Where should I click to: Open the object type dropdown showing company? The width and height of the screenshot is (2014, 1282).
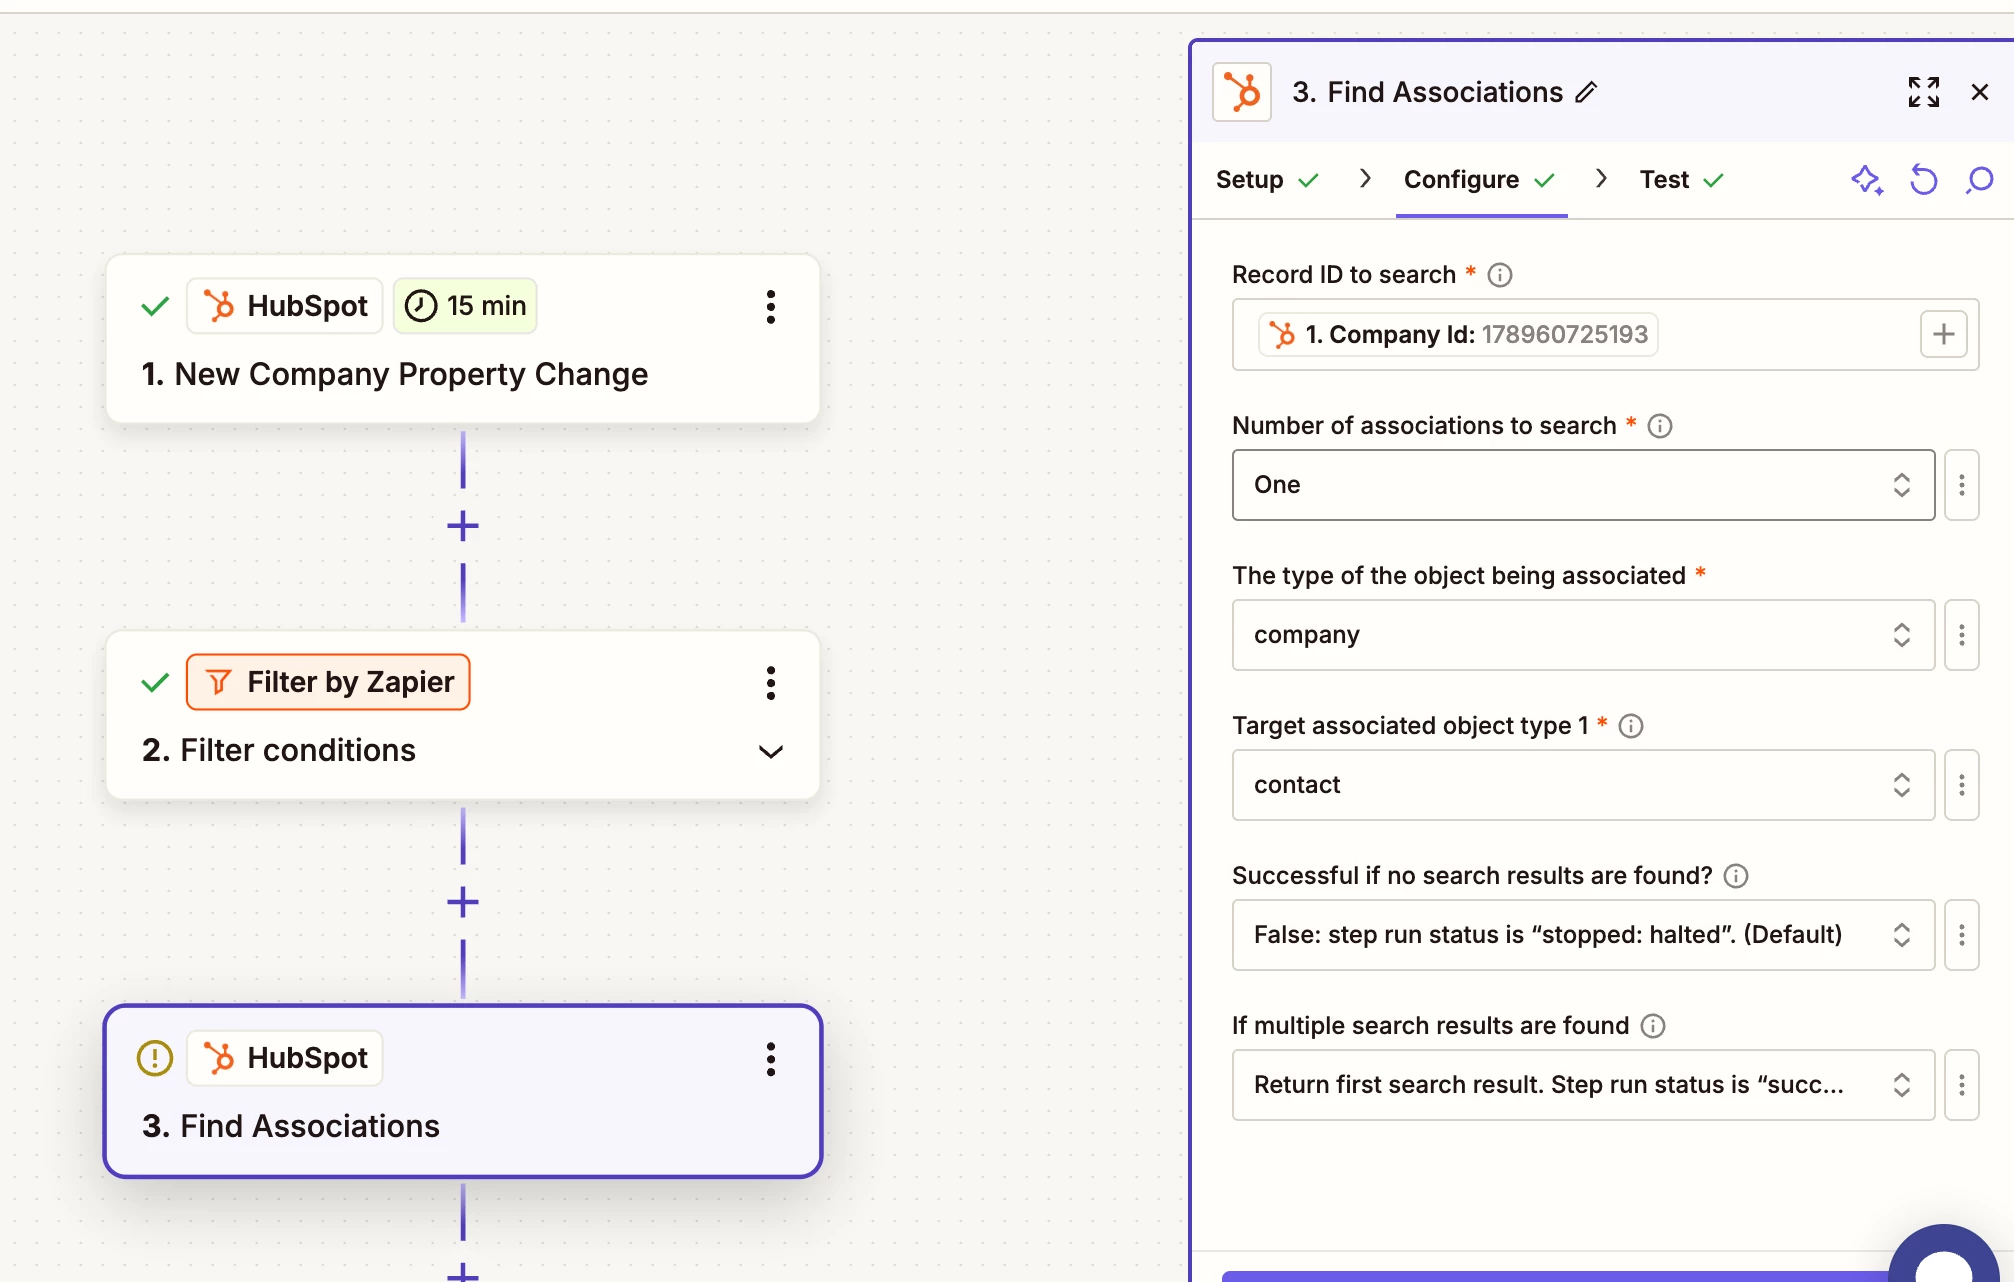pyautogui.click(x=1583, y=635)
